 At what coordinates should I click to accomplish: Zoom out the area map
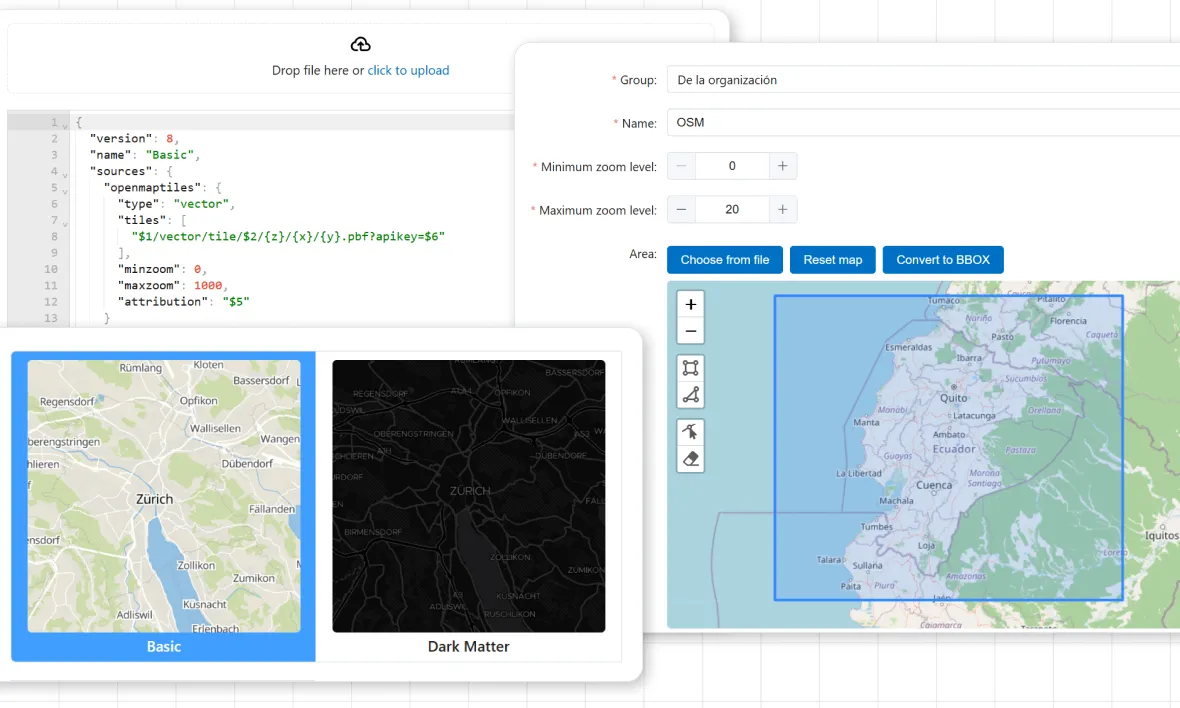[x=691, y=331]
